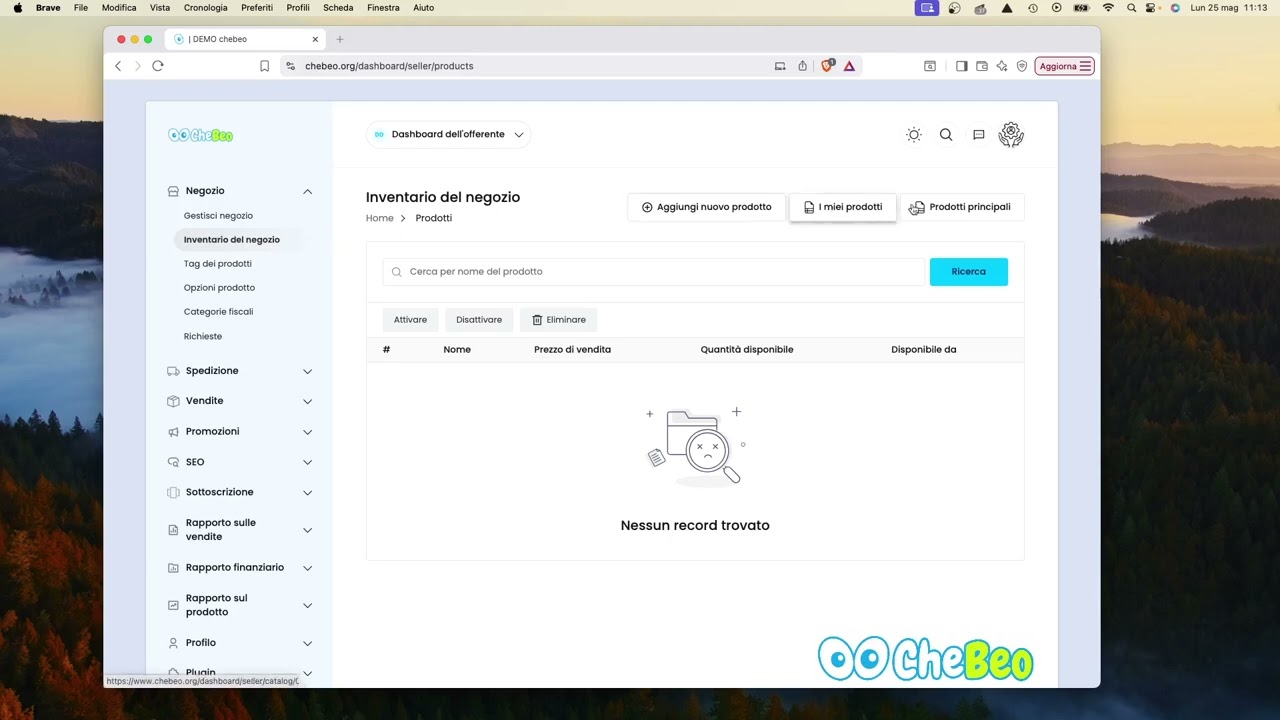Open Categorie fiscali sidebar item

pos(218,312)
